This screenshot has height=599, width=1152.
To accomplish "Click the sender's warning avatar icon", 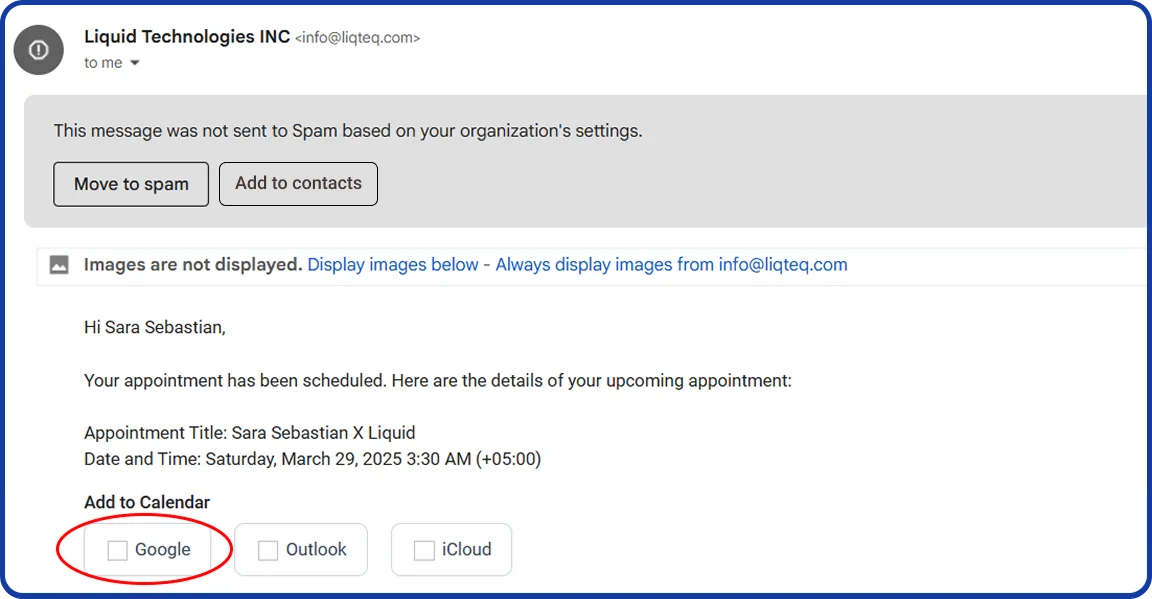I will 39,50.
